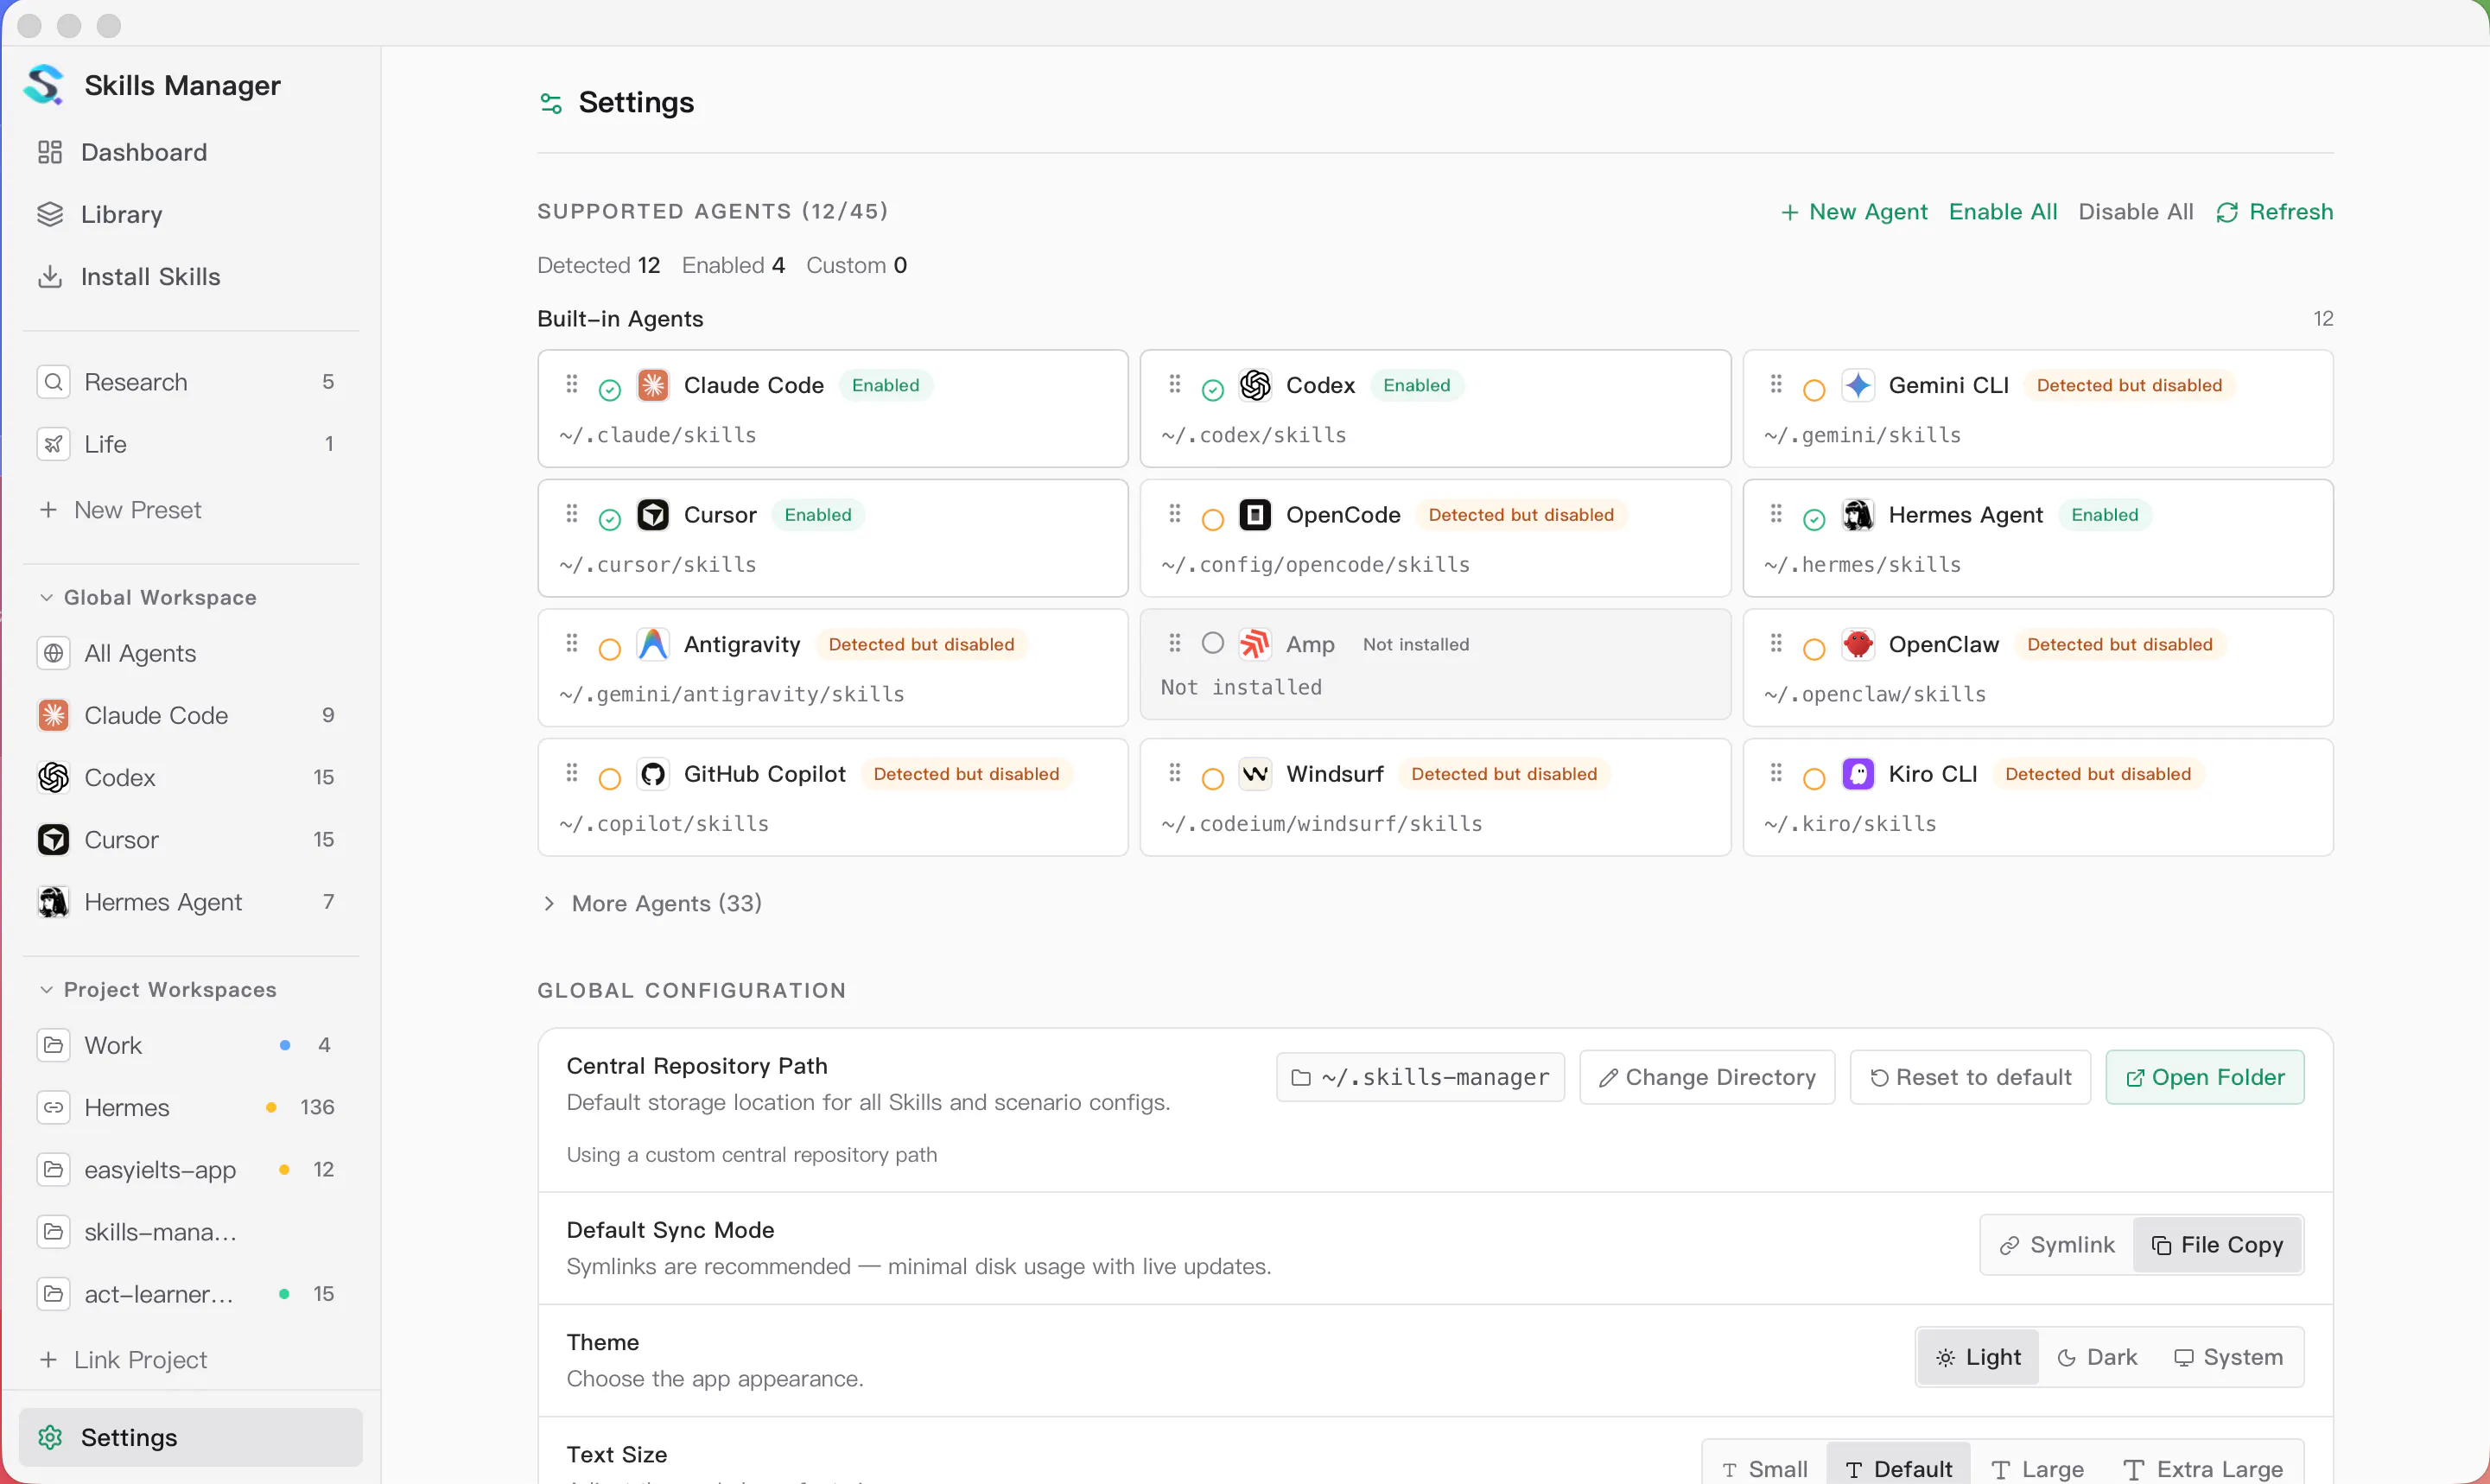Select the Research preset
The height and width of the screenshot is (1484, 2490).
point(190,382)
